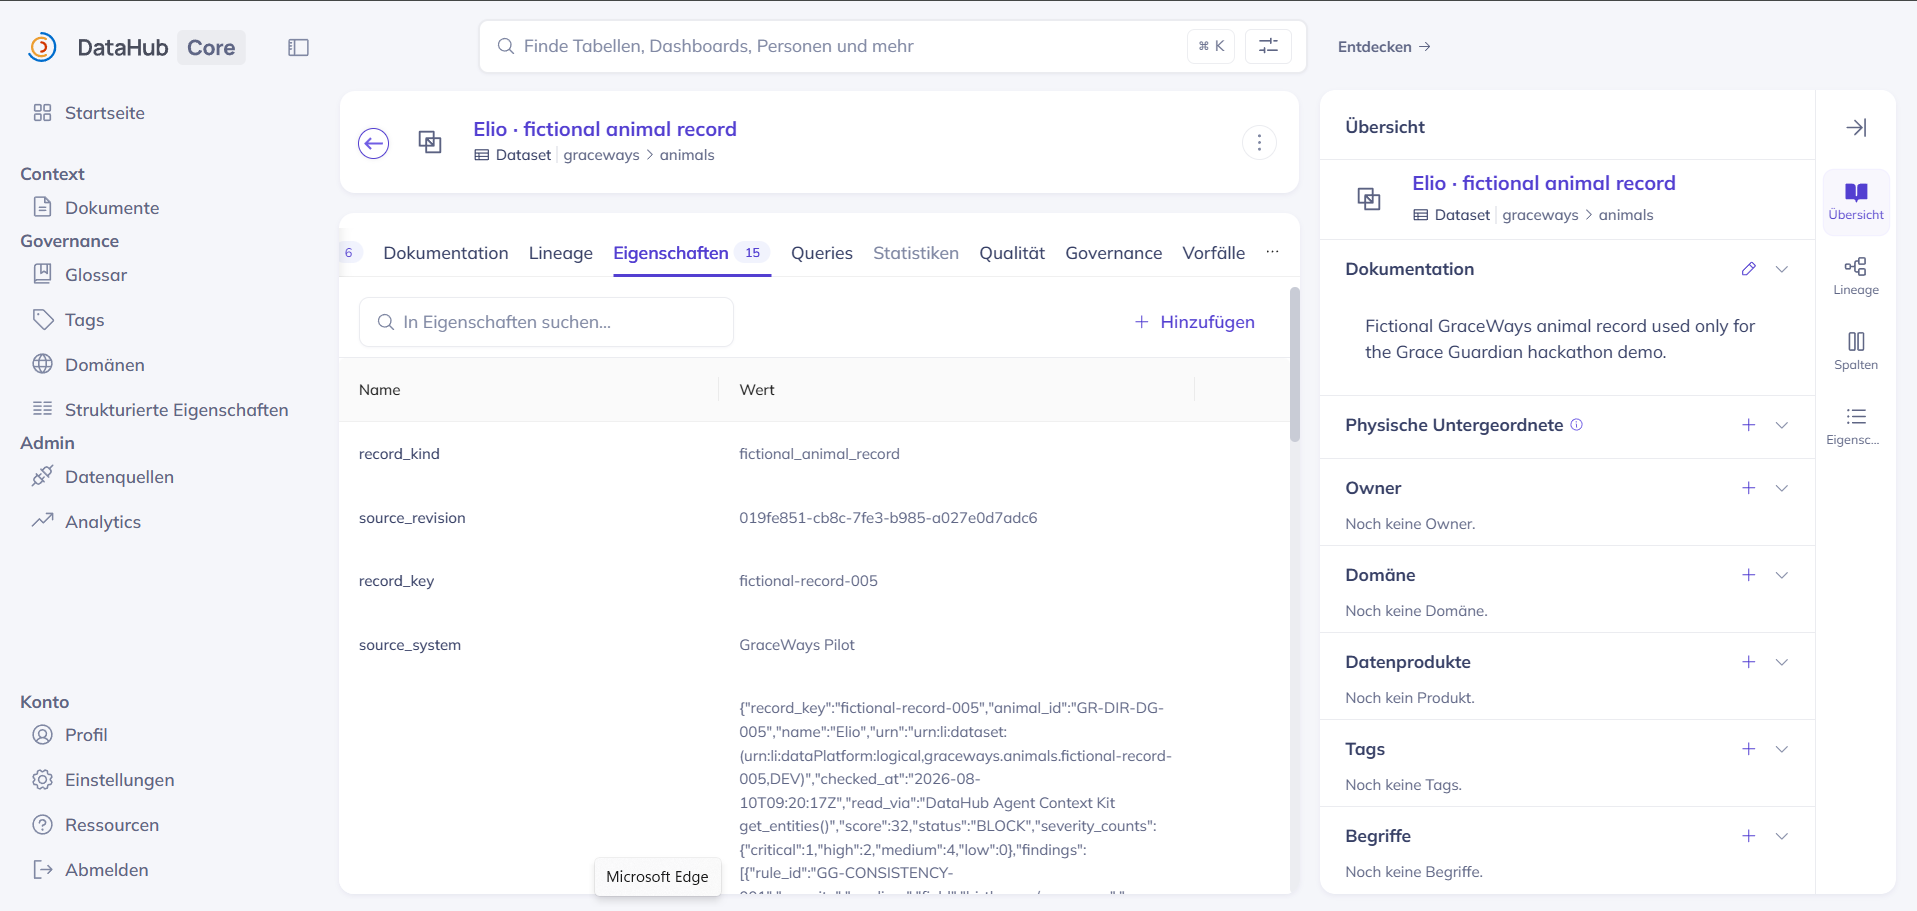Click the Entdecken link
This screenshot has height=911, width=1917.
coord(1384,47)
